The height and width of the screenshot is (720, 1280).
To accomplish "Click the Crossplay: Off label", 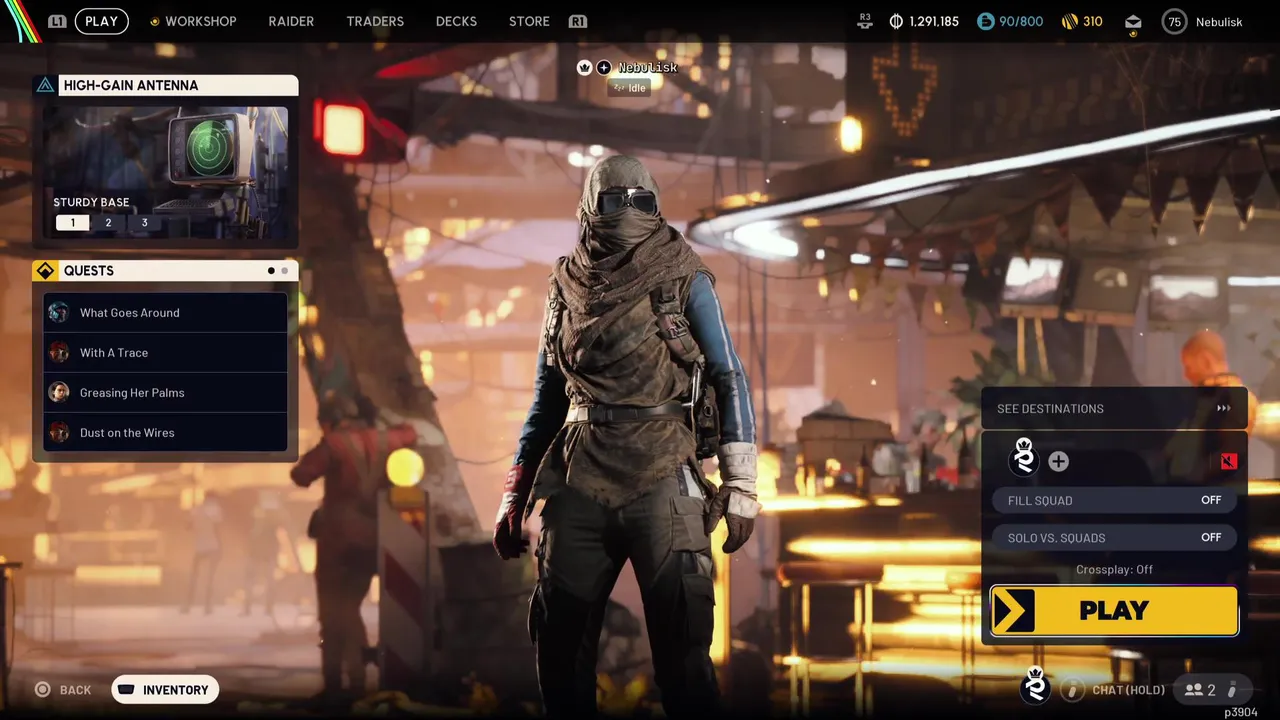I will (1114, 569).
